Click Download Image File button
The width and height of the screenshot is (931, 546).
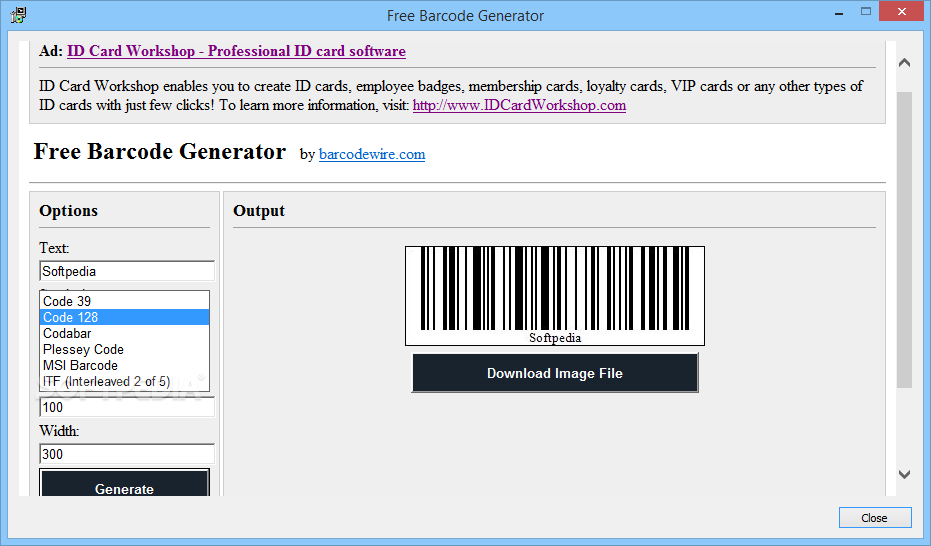(x=555, y=373)
